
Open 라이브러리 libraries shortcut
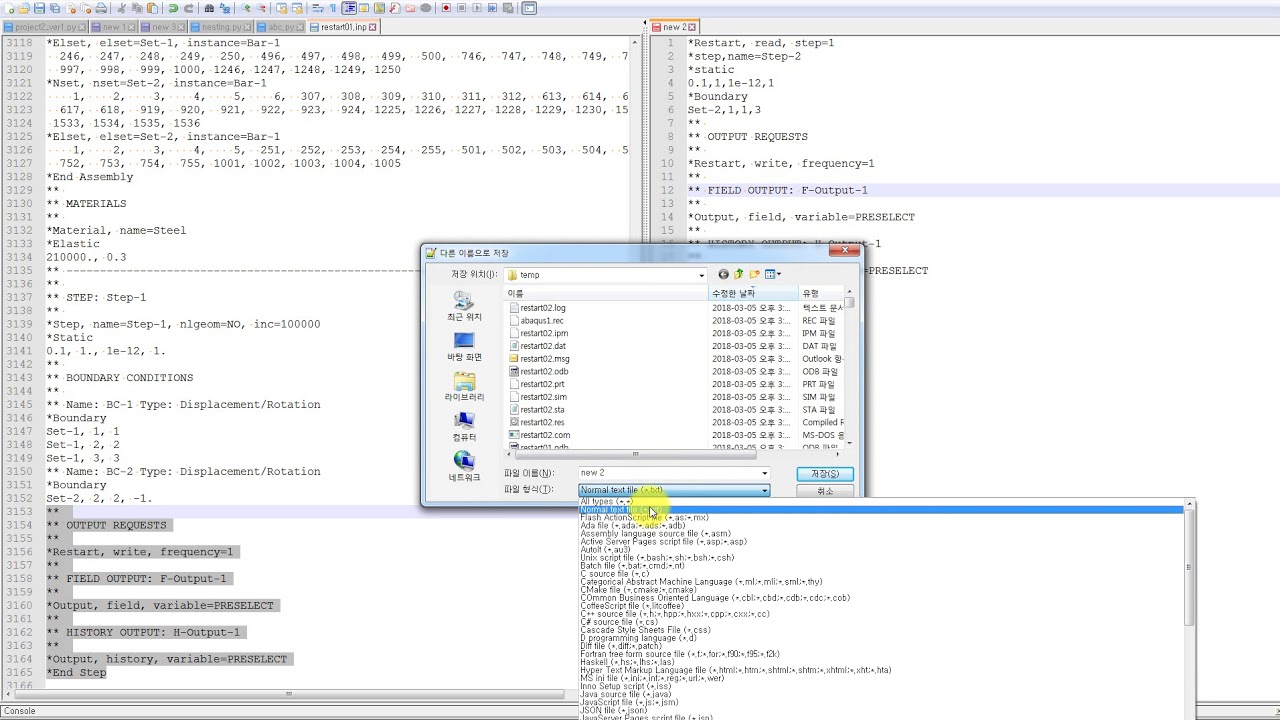[x=464, y=387]
